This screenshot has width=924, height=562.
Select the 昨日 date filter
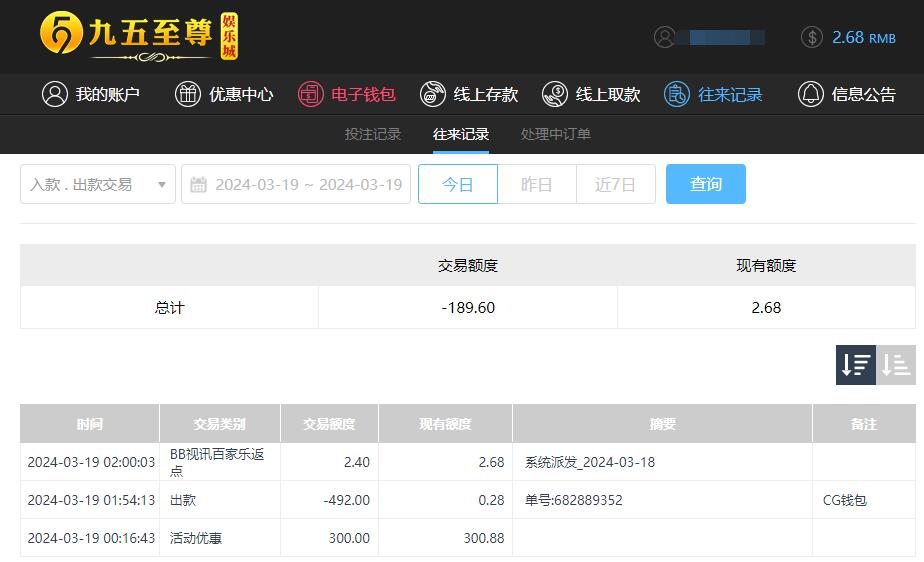coord(537,184)
